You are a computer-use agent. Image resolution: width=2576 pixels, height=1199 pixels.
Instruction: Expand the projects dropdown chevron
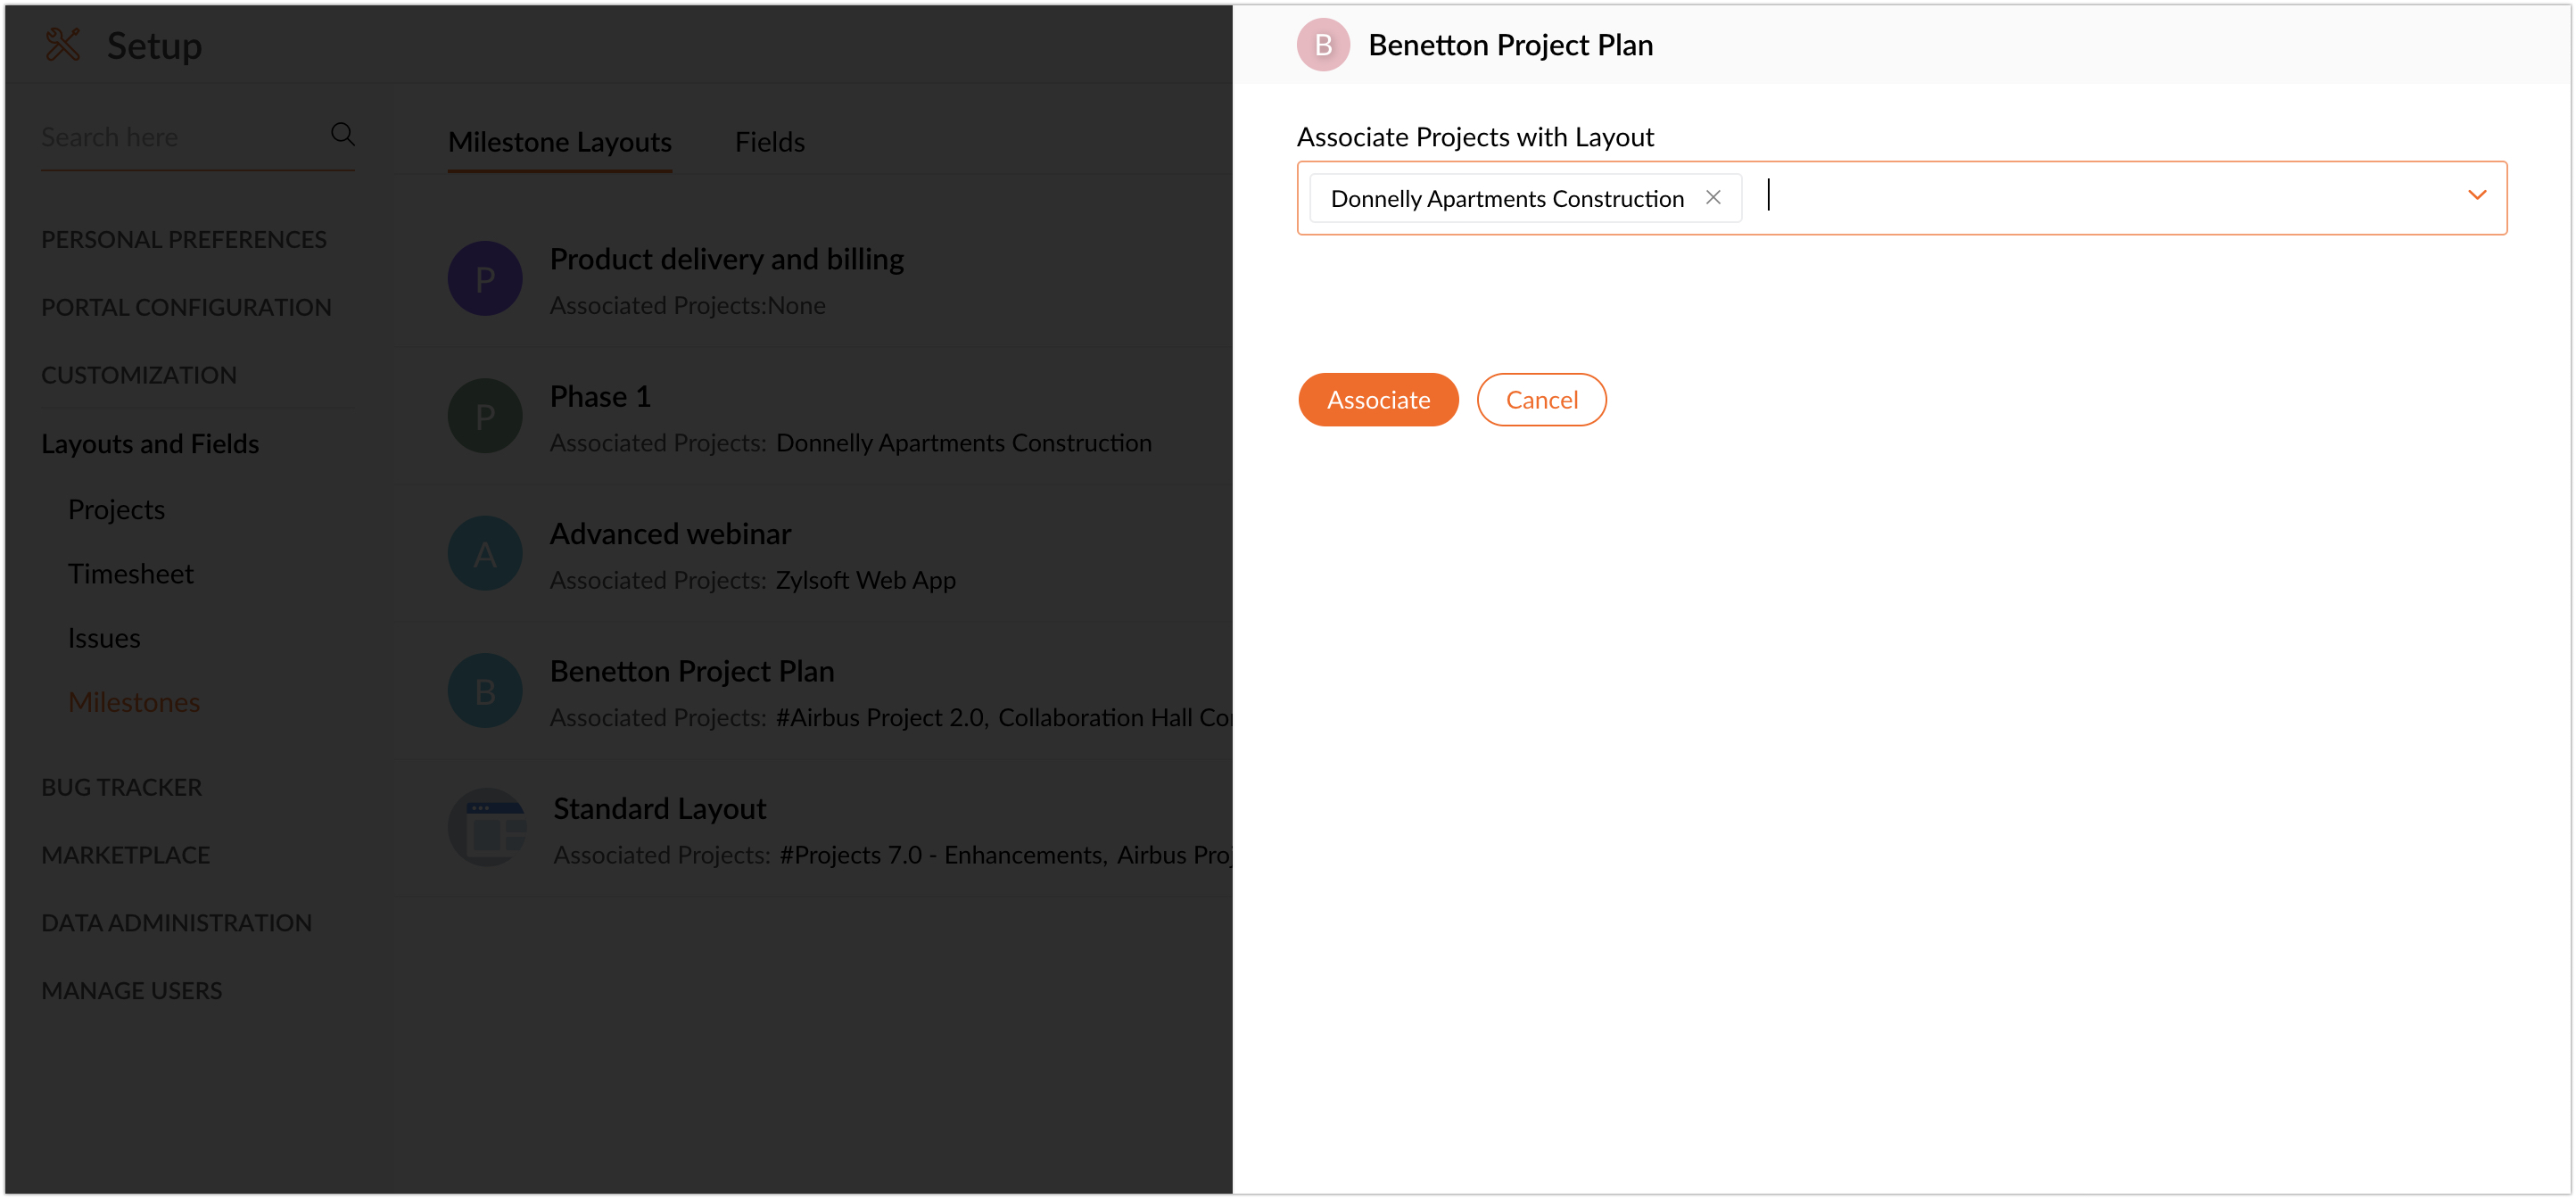pyautogui.click(x=2476, y=195)
